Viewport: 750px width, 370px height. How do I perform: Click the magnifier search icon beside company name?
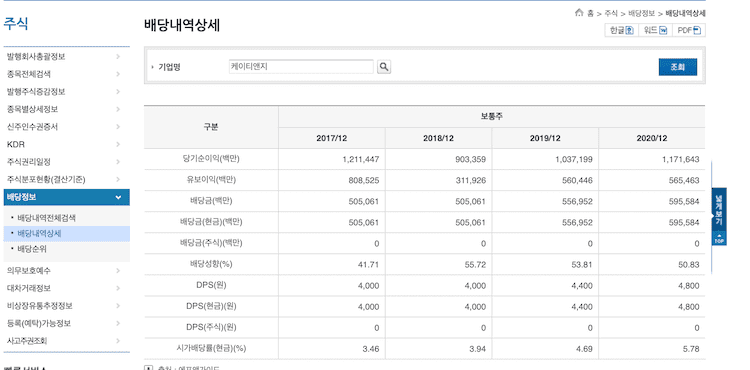(384, 67)
